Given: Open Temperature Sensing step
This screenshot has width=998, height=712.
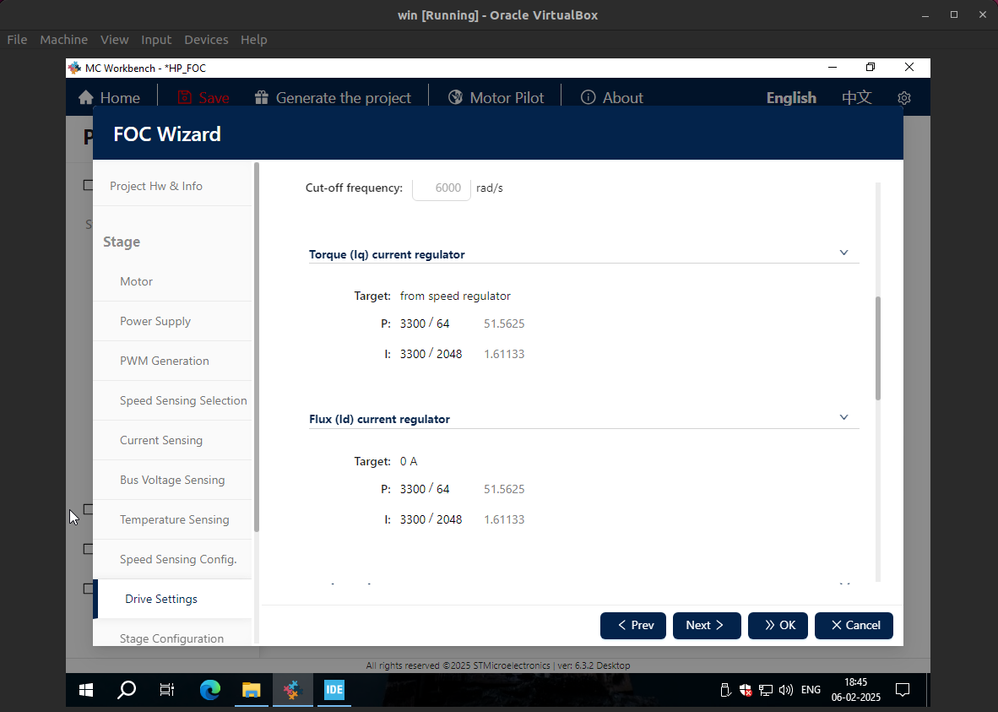Looking at the screenshot, I should click(x=172, y=519).
